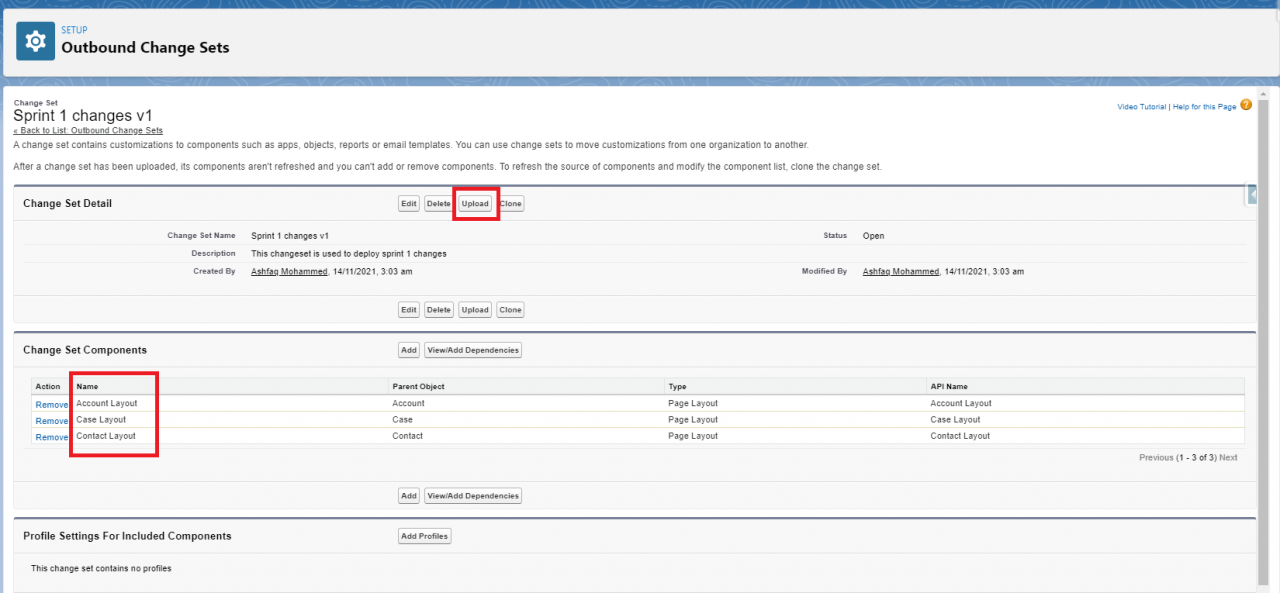This screenshot has height=593, width=1280.
Task: Click the Upload button in Change Set Detail
Action: 474,203
